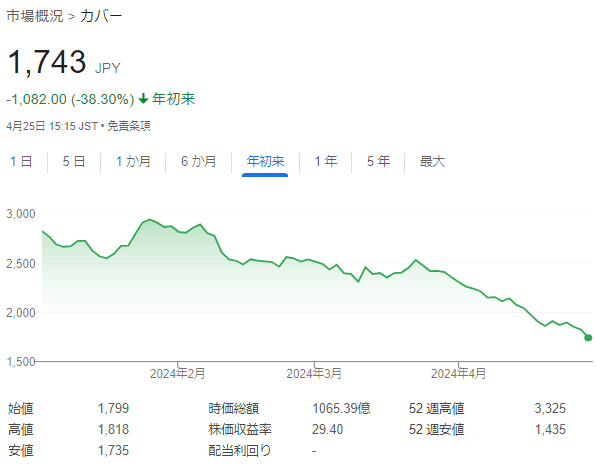Click the 1,743 current price
Viewport: 597px width, 465px height.
tap(47, 62)
